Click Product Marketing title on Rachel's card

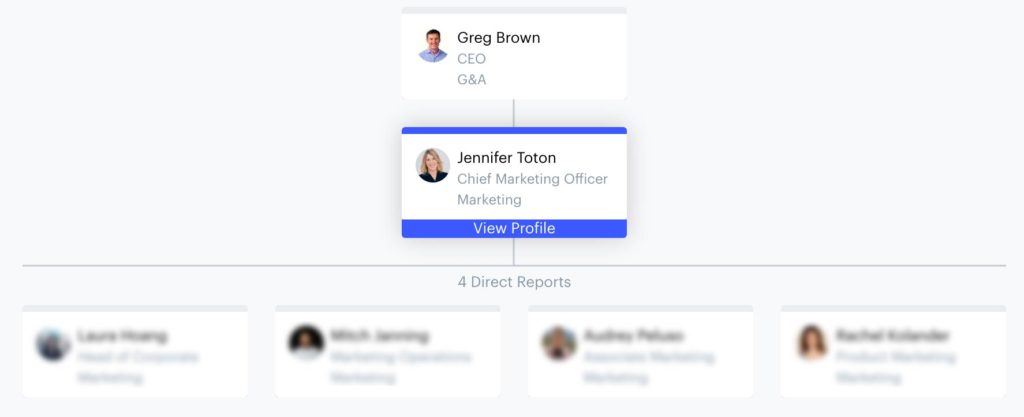coord(893,357)
